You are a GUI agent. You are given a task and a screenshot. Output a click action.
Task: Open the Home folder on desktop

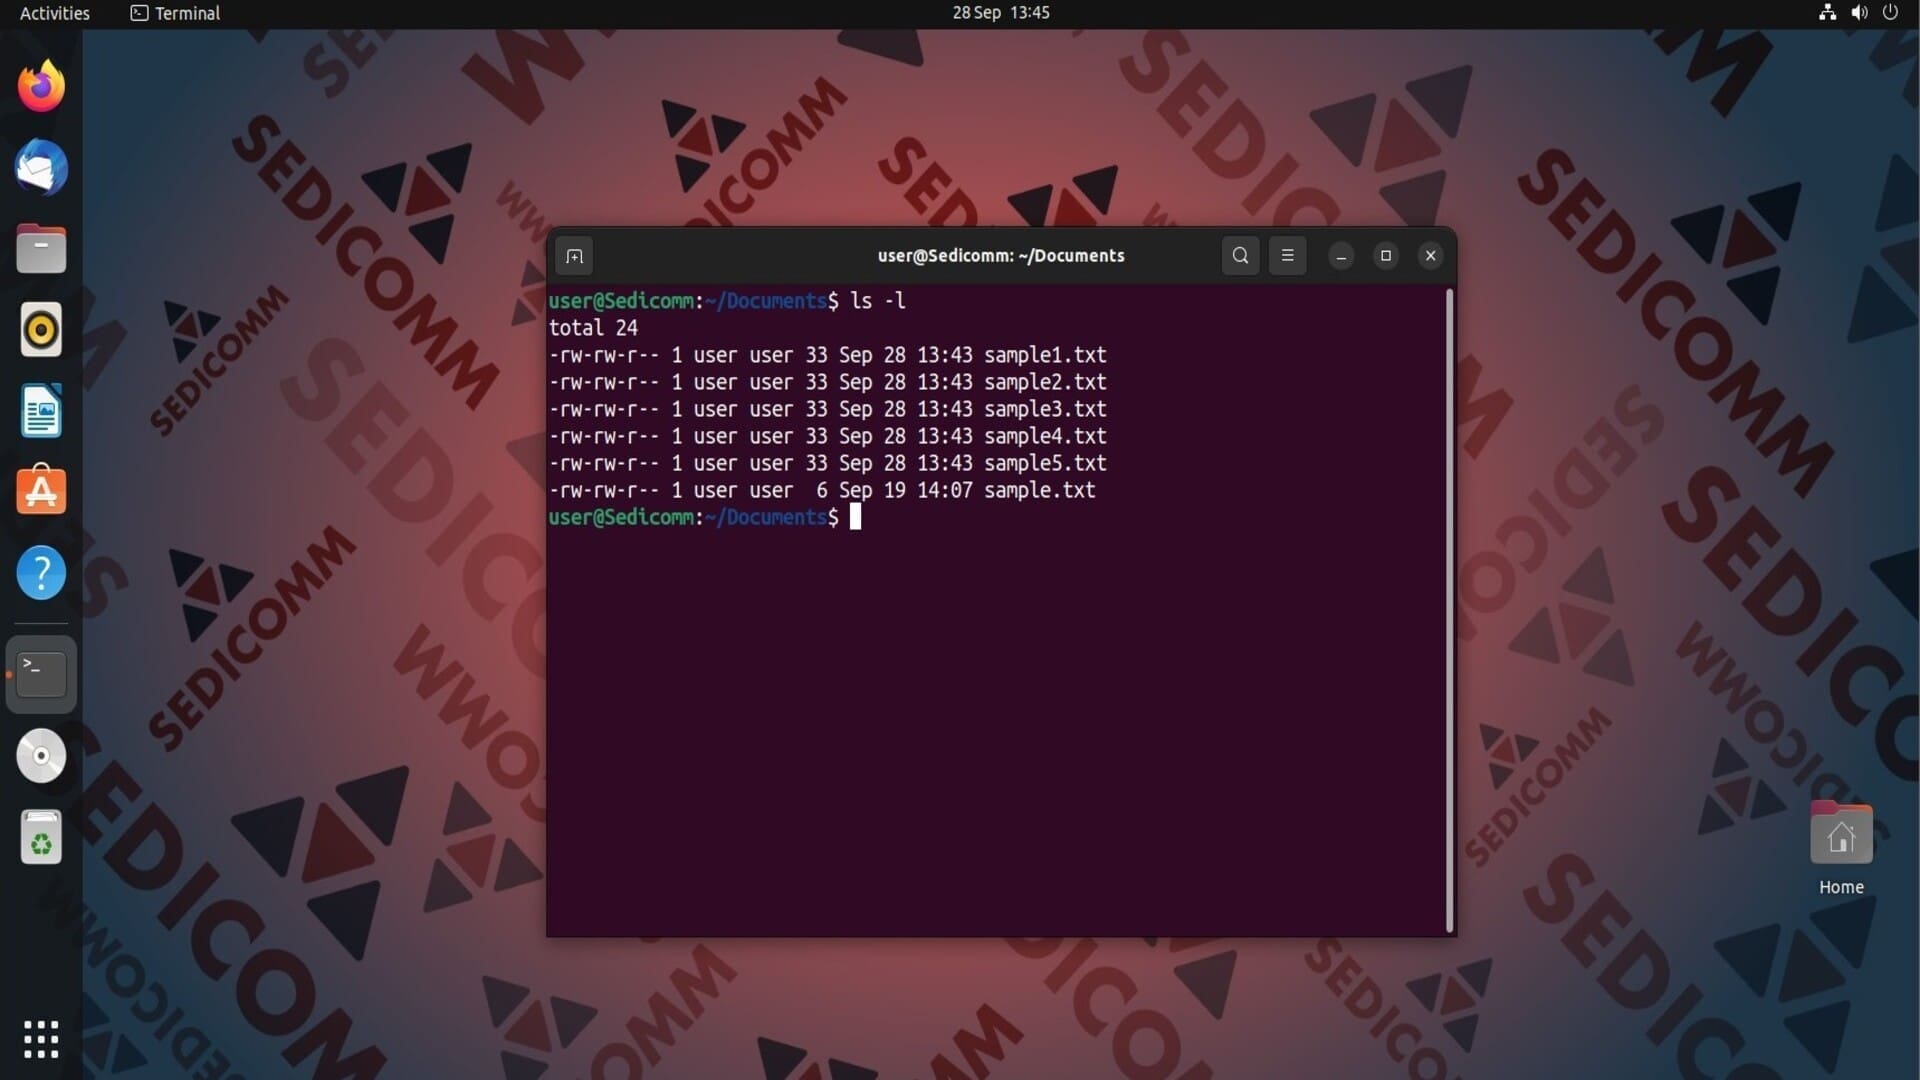tap(1841, 848)
